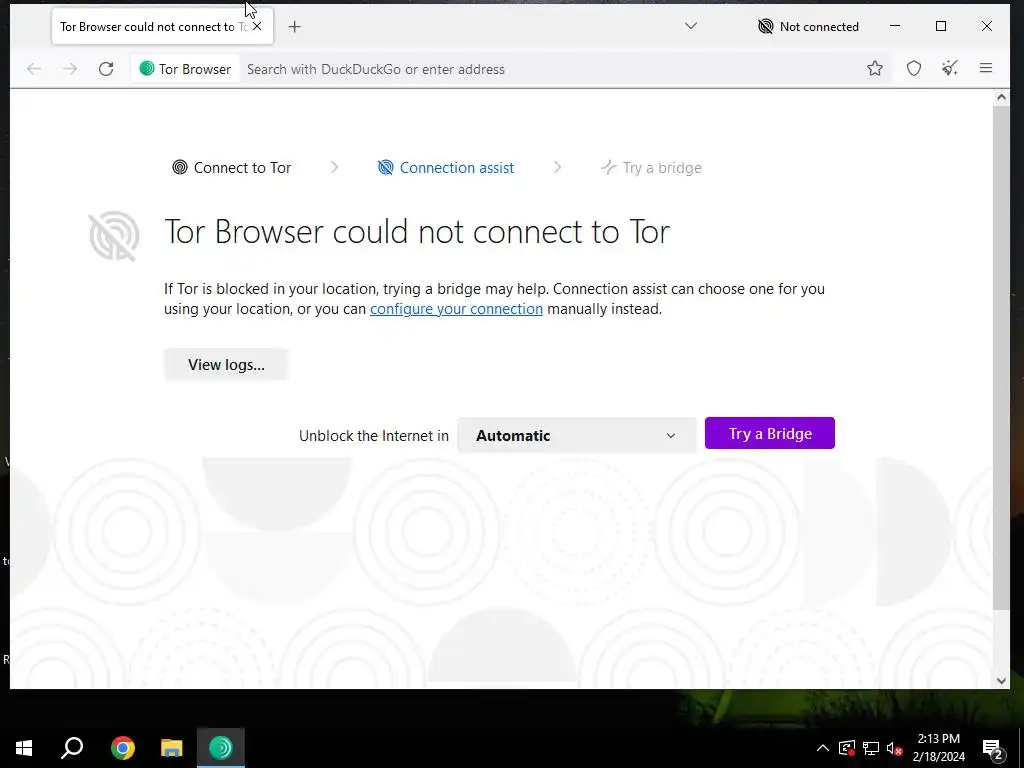1024x768 pixels.
Task: Close the 'Tor Browser could not connect' tab
Action: pos(257,26)
